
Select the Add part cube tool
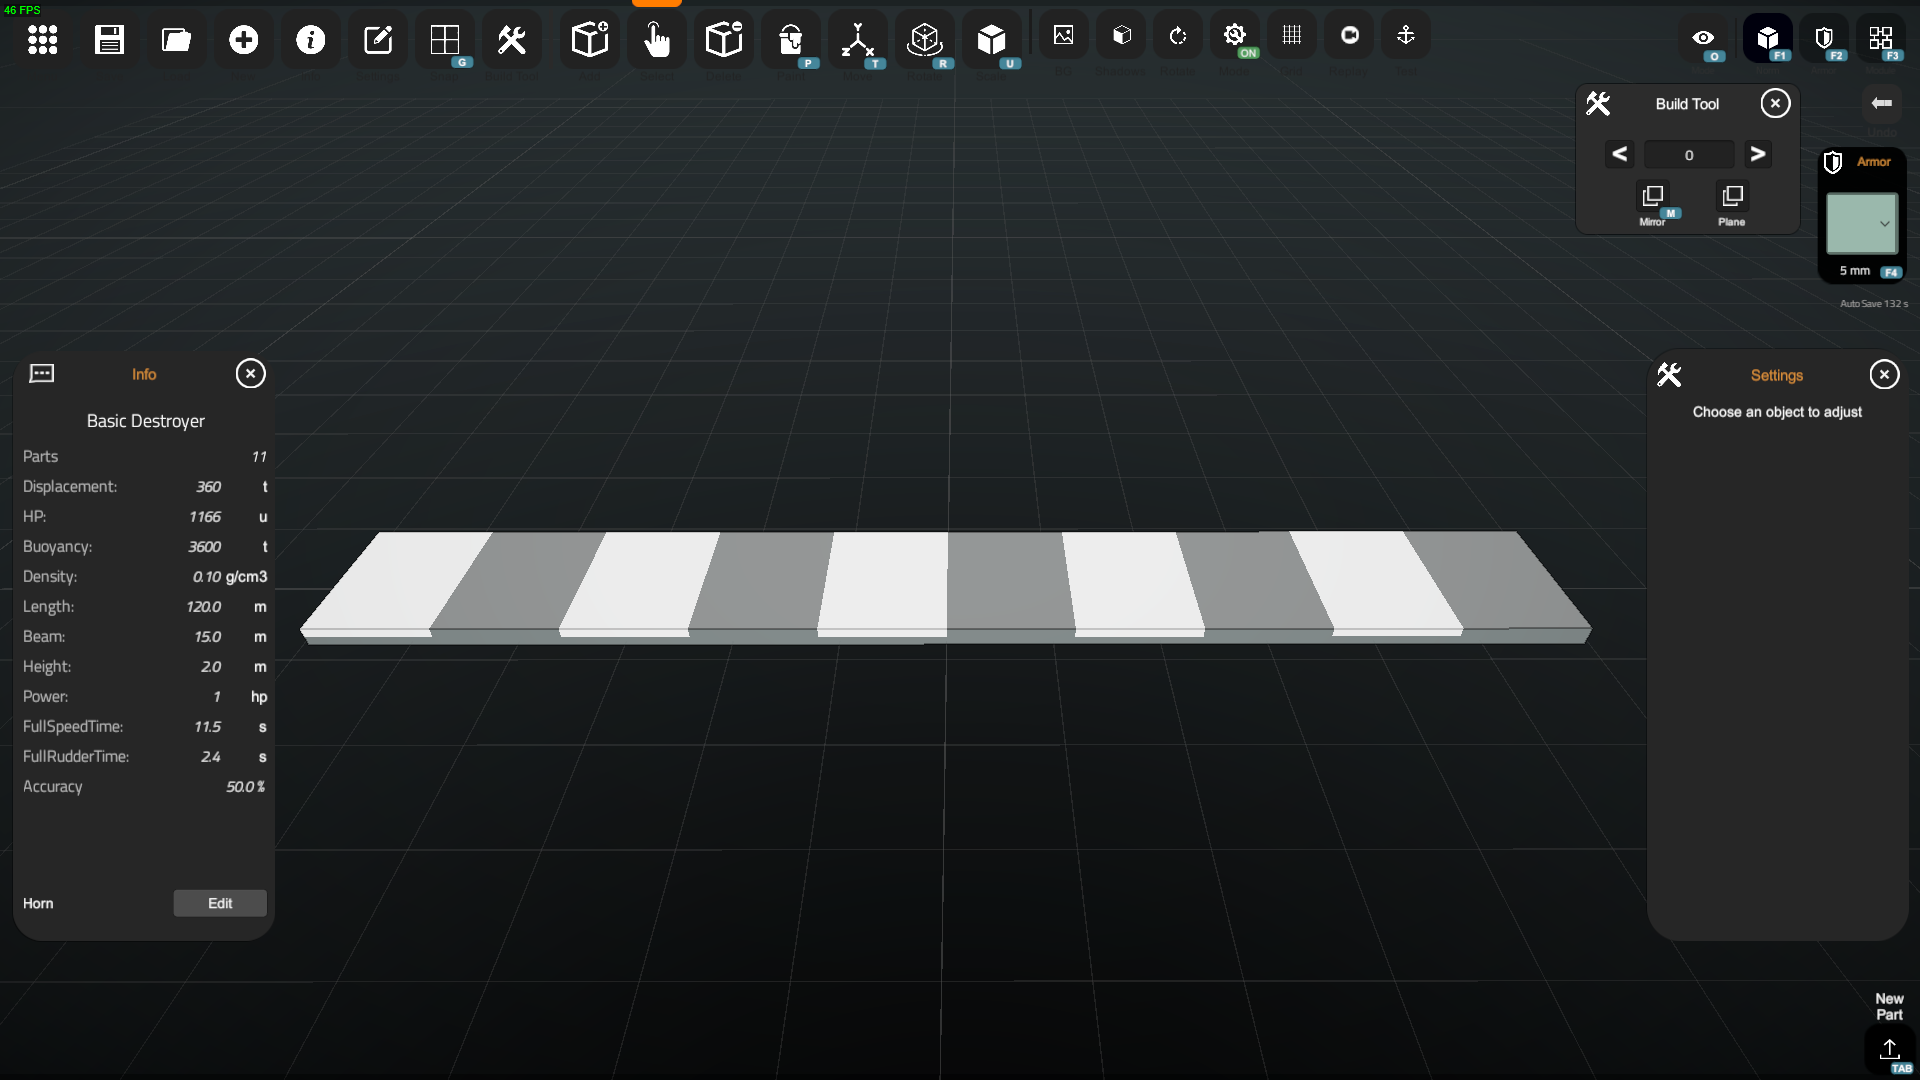tap(589, 40)
